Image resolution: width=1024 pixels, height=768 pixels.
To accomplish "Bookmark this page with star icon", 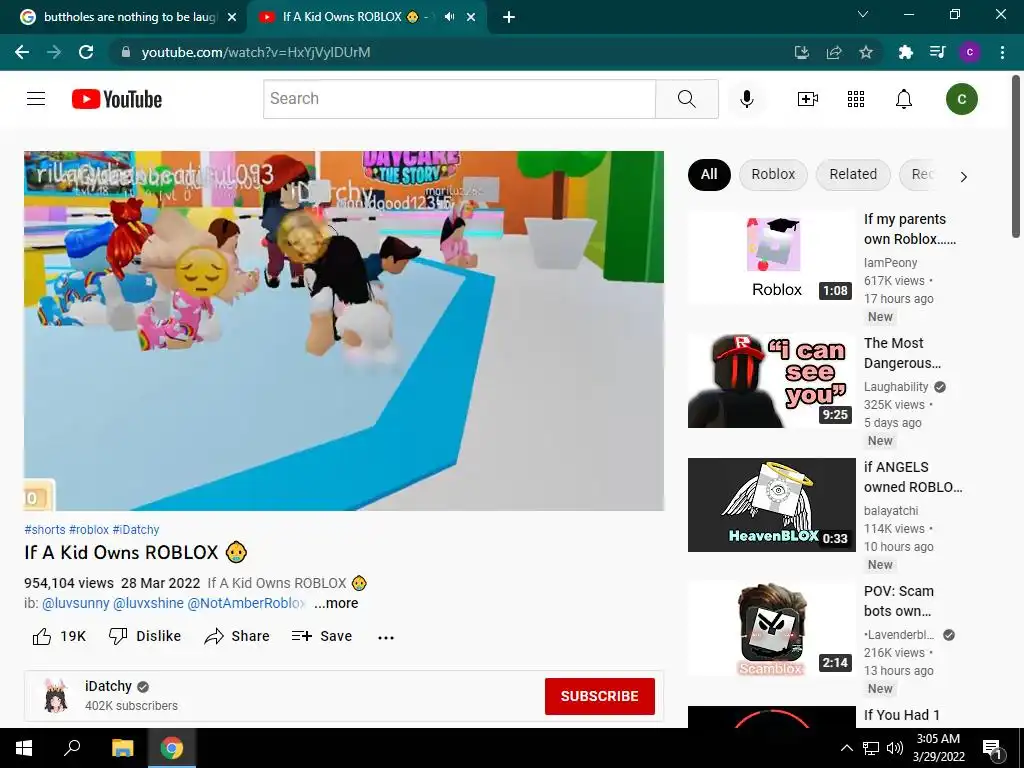I will click(866, 52).
